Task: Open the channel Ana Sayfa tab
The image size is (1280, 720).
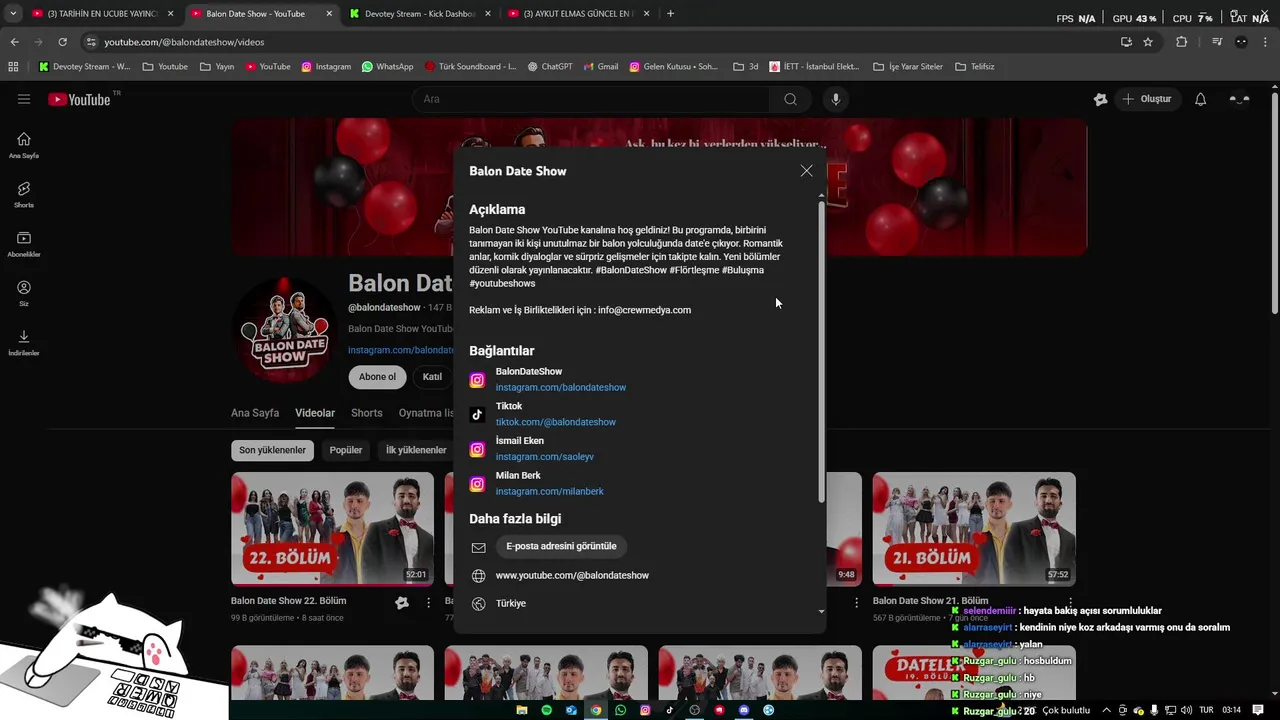Action: point(255,413)
